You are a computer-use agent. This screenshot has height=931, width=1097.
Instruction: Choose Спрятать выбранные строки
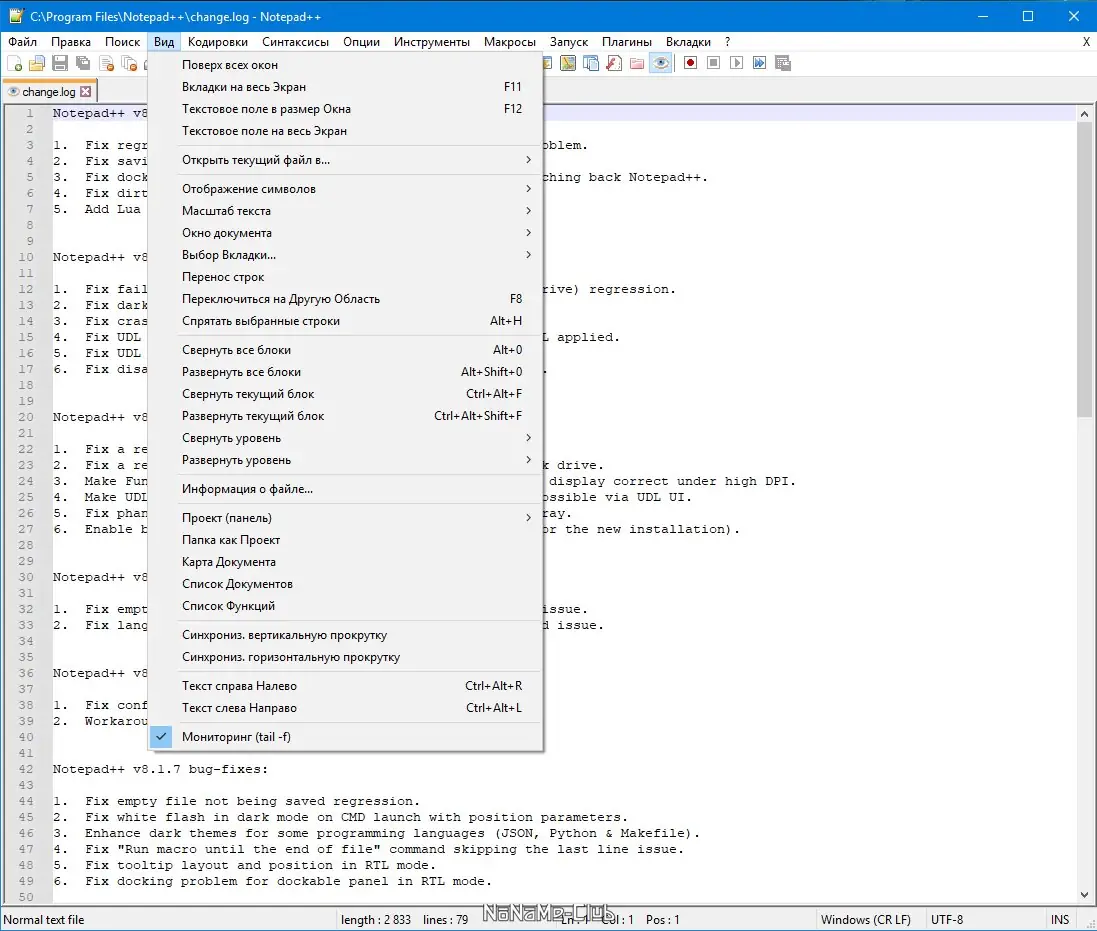pos(346,321)
